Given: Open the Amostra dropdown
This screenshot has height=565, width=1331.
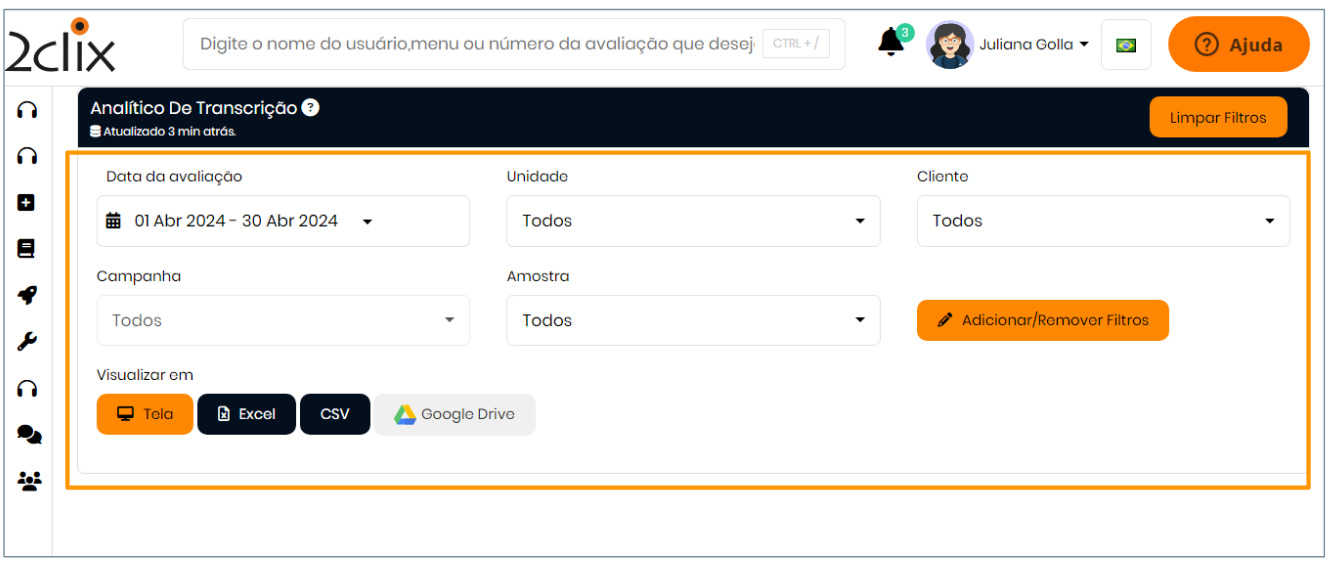Looking at the screenshot, I should 693,320.
